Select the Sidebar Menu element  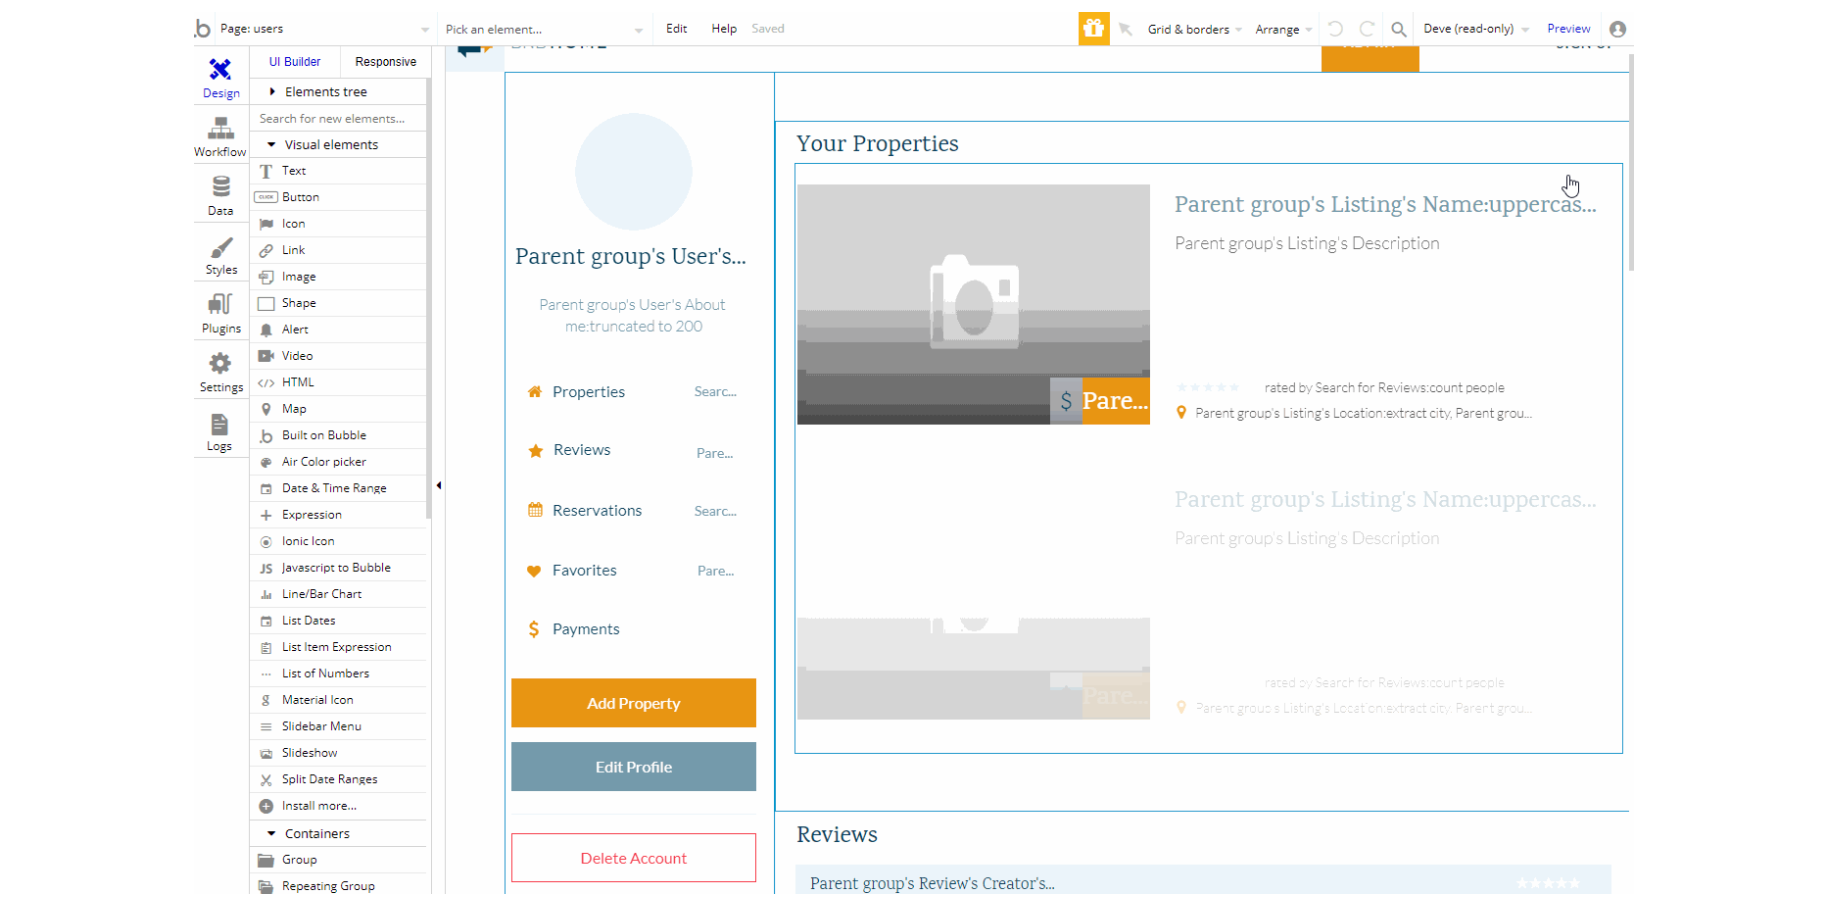[x=338, y=727]
